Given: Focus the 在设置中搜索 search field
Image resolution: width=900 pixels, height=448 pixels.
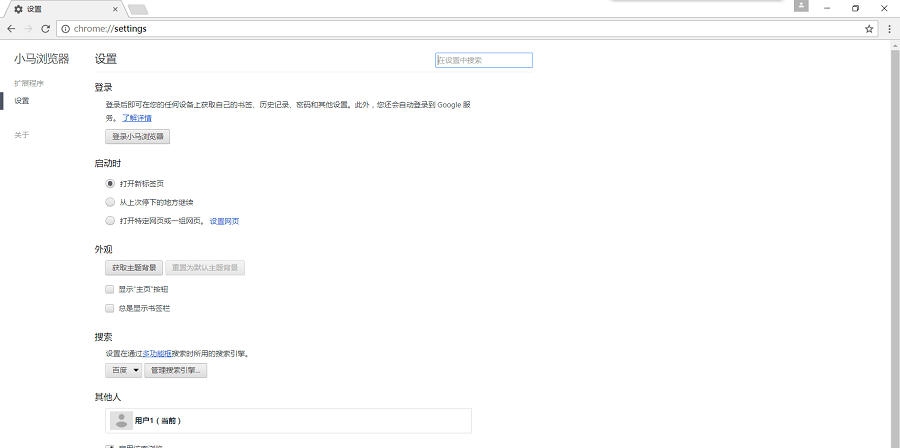Looking at the screenshot, I should [x=484, y=60].
